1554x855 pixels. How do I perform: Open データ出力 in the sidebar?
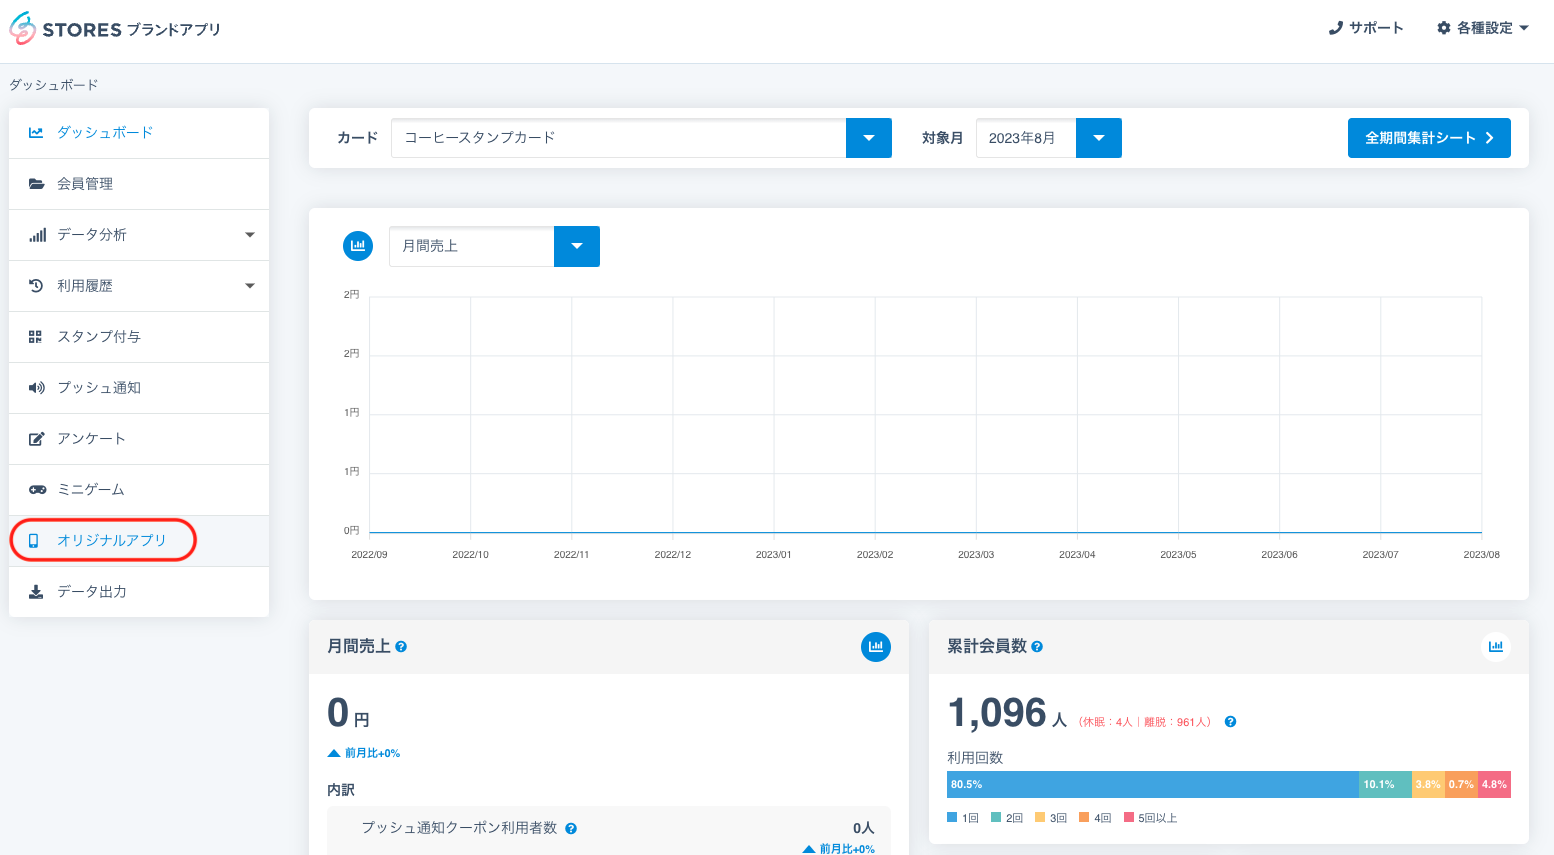[139, 592]
